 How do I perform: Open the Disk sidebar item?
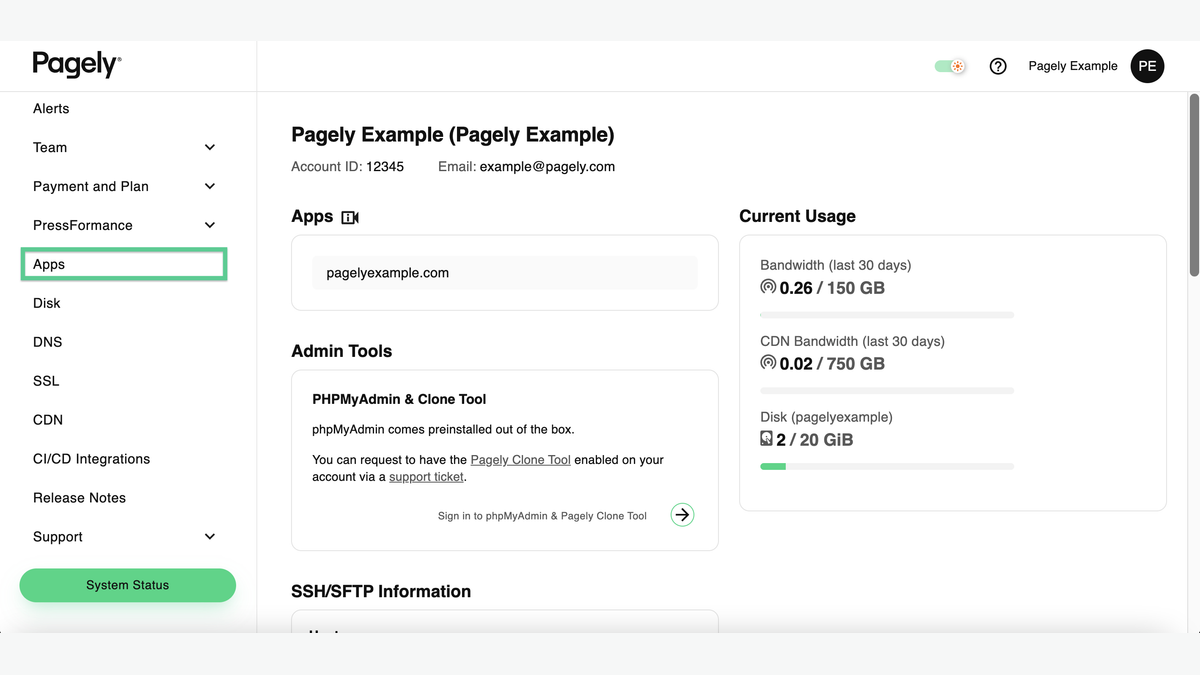point(47,303)
